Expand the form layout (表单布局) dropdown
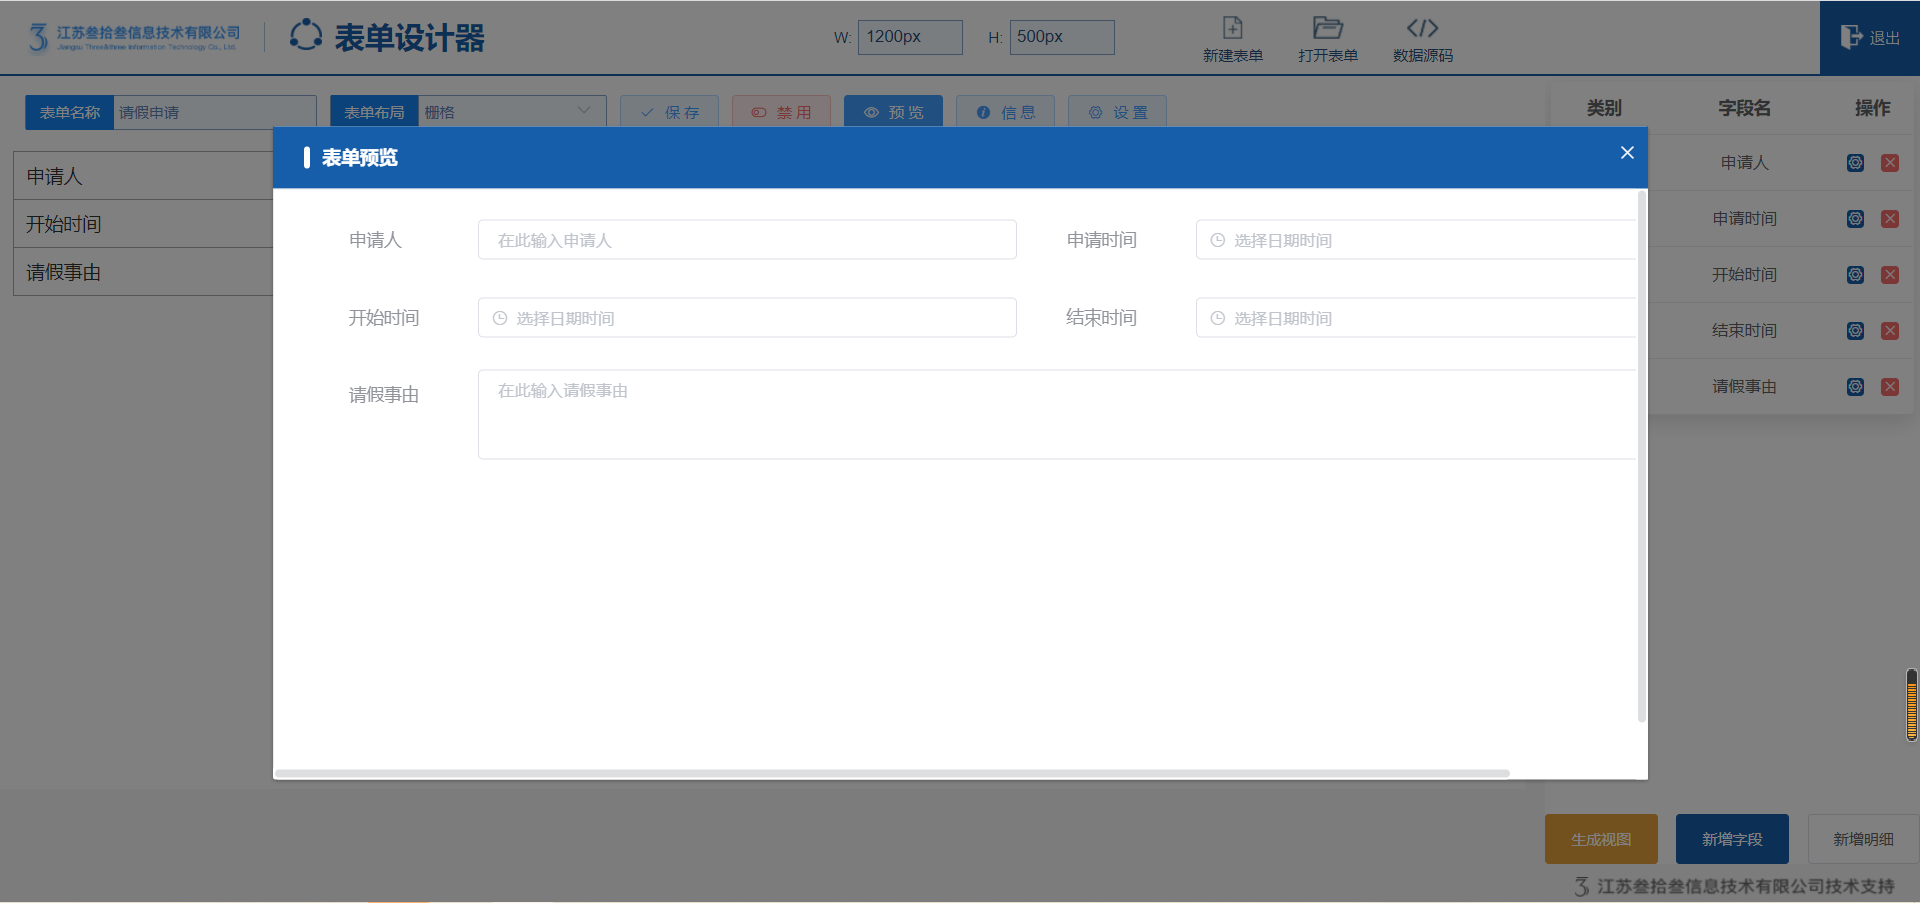1920x903 pixels. coord(511,112)
